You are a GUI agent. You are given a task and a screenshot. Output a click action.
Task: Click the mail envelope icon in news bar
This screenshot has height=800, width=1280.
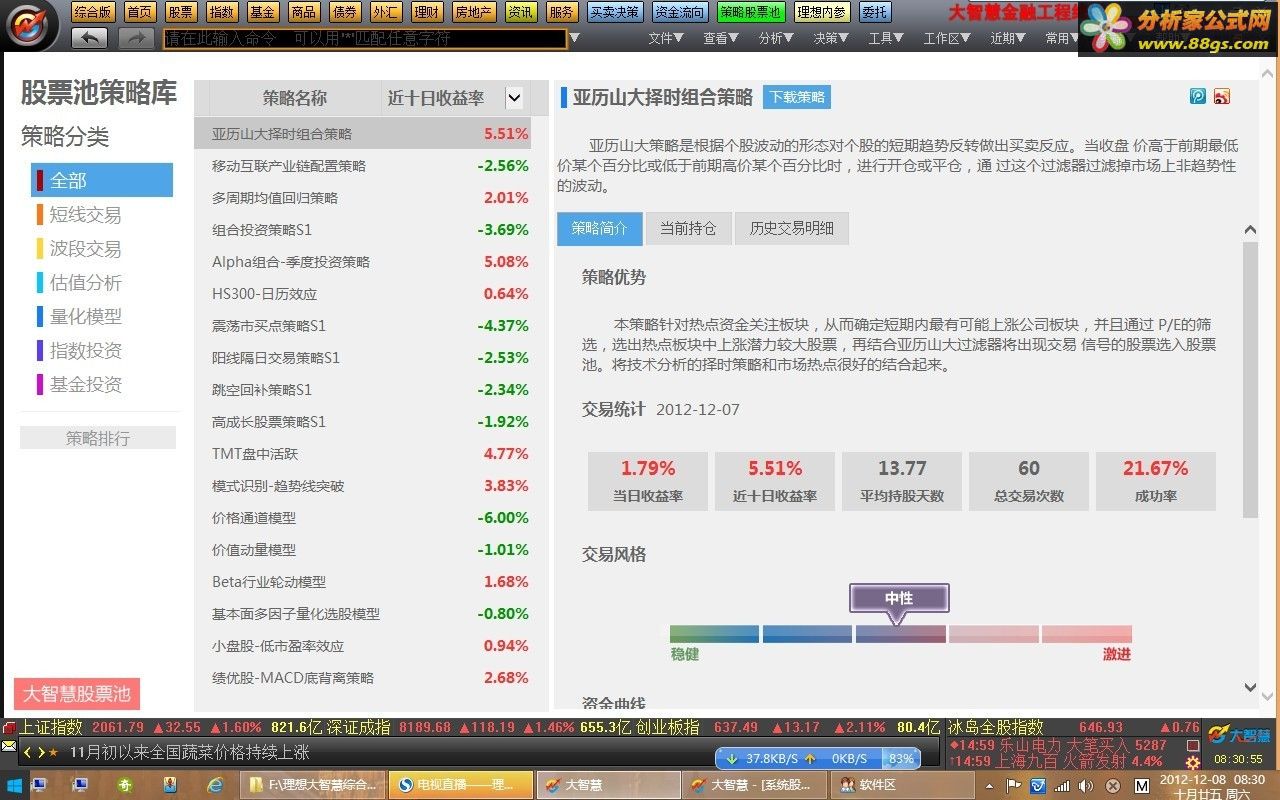click(9, 747)
